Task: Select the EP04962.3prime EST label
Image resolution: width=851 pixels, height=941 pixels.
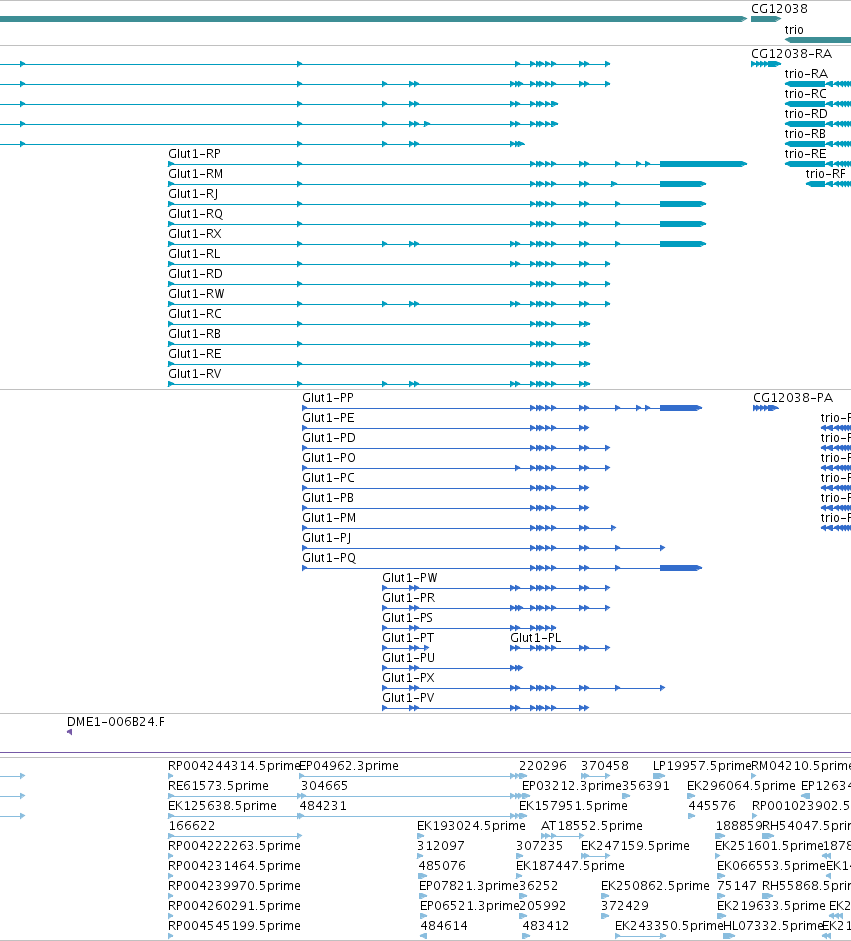Action: pyautogui.click(x=349, y=766)
